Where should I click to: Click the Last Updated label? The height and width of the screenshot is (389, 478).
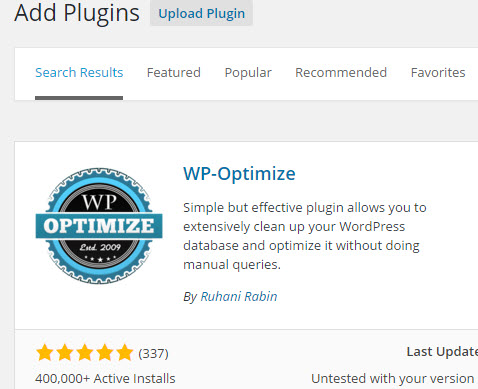tap(442, 352)
